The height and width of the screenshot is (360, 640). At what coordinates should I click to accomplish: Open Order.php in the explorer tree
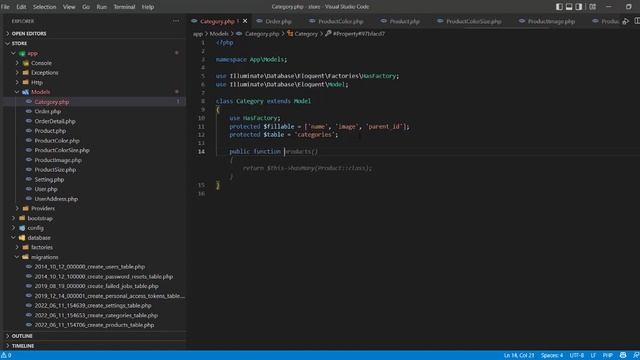[93, 111]
